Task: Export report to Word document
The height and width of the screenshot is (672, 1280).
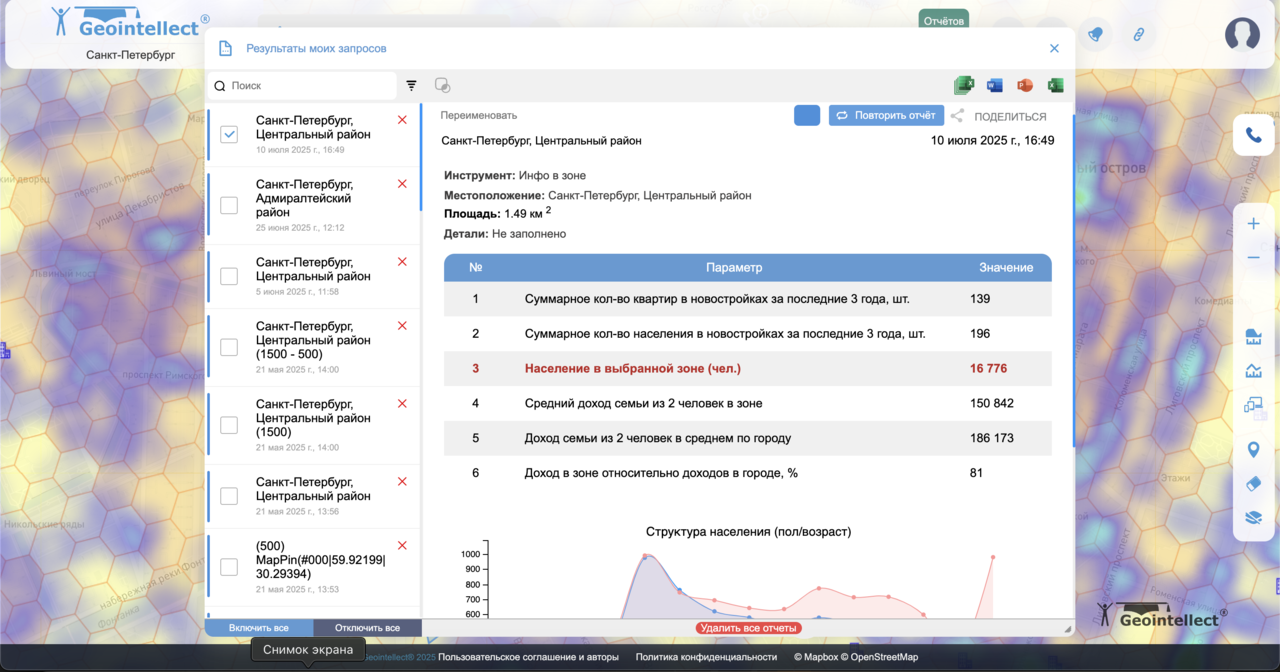Action: tap(994, 86)
